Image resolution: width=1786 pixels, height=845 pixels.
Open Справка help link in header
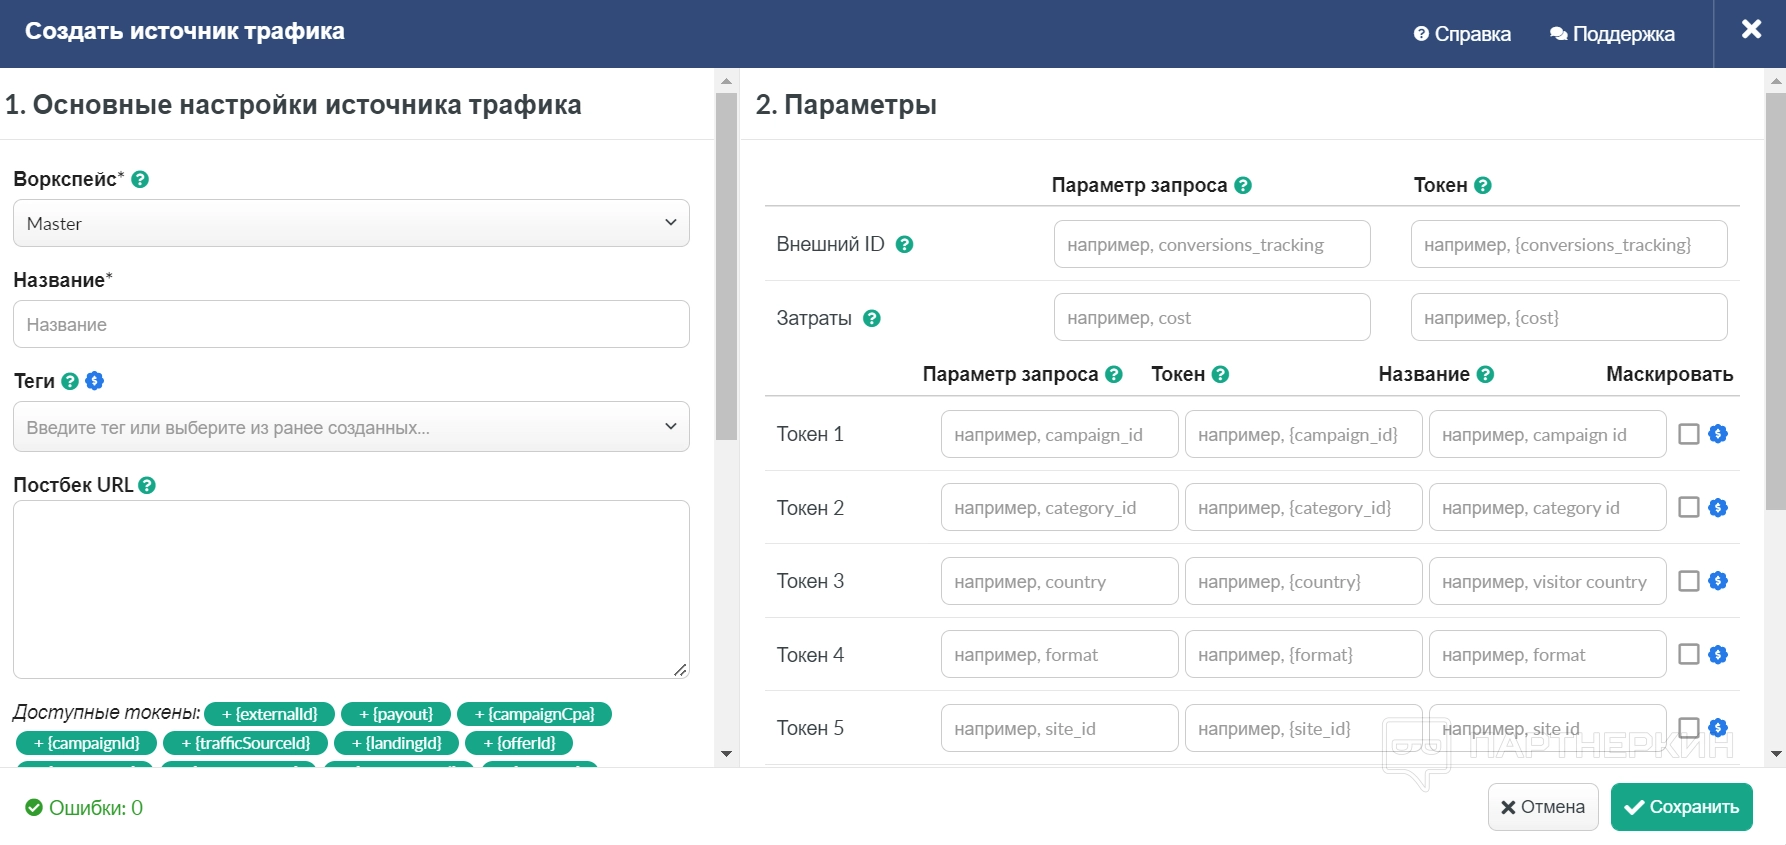click(x=1462, y=34)
